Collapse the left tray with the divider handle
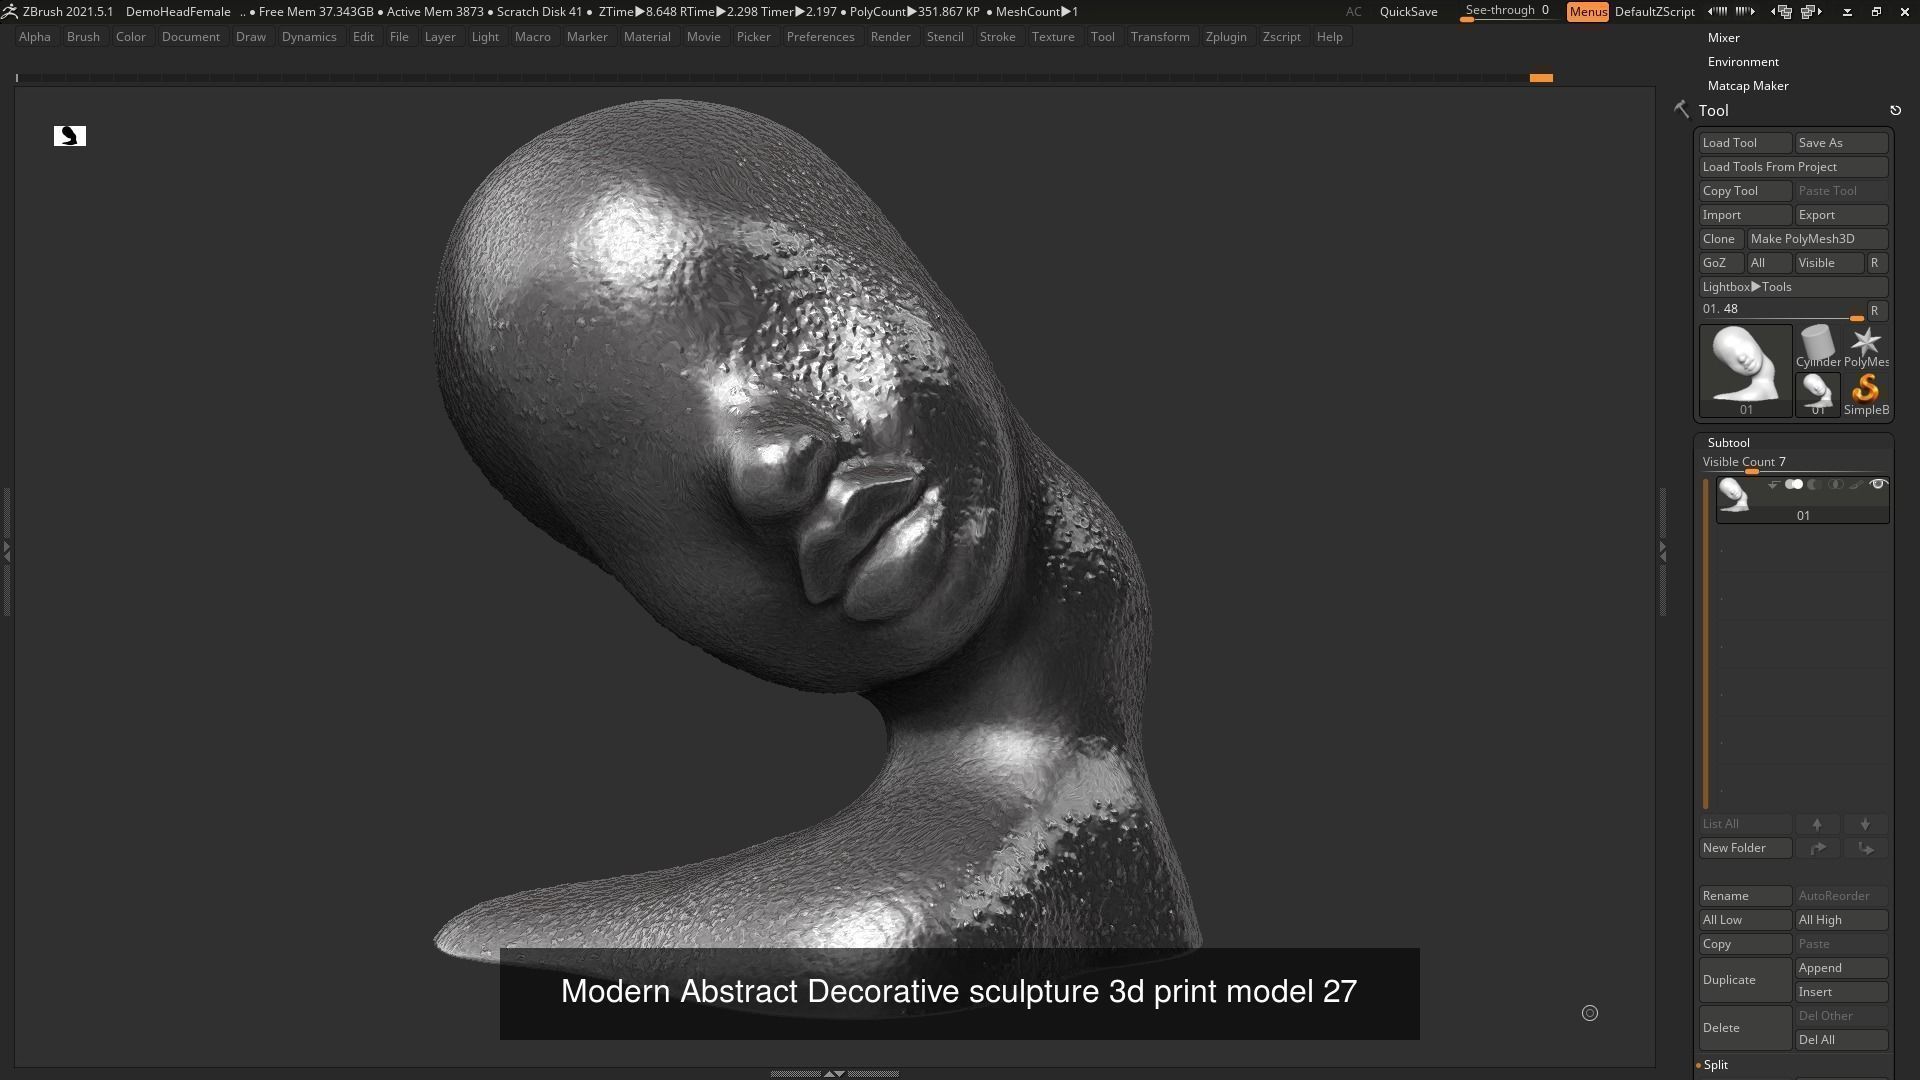The width and height of the screenshot is (1920, 1080). click(6, 551)
